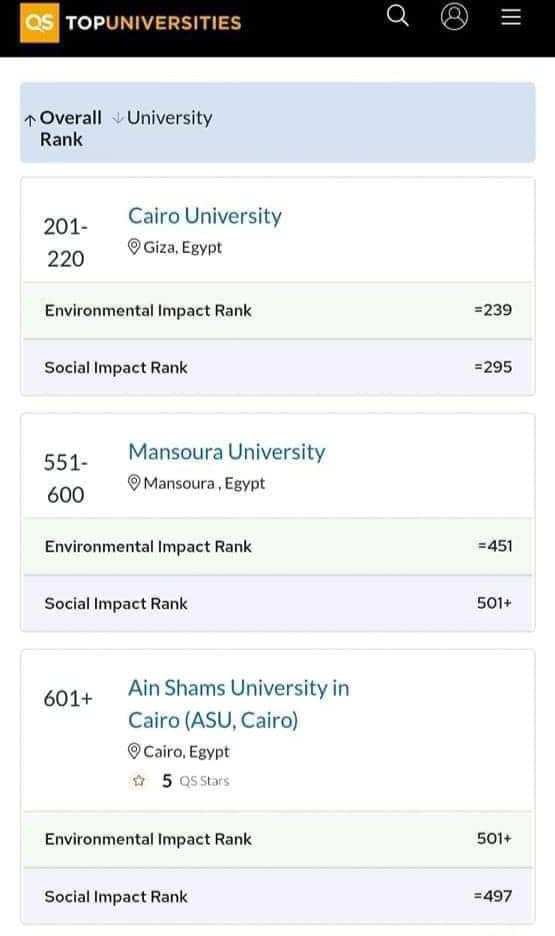Open Cairo University link
The width and height of the screenshot is (555, 936).
[x=205, y=216]
